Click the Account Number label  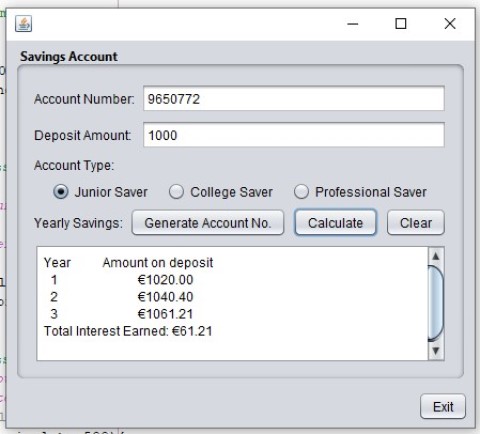84,99
